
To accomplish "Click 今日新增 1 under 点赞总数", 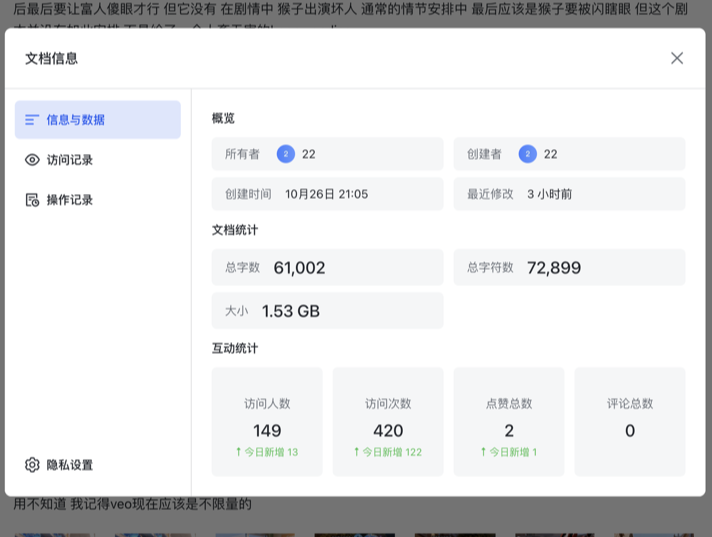I will (509, 452).
